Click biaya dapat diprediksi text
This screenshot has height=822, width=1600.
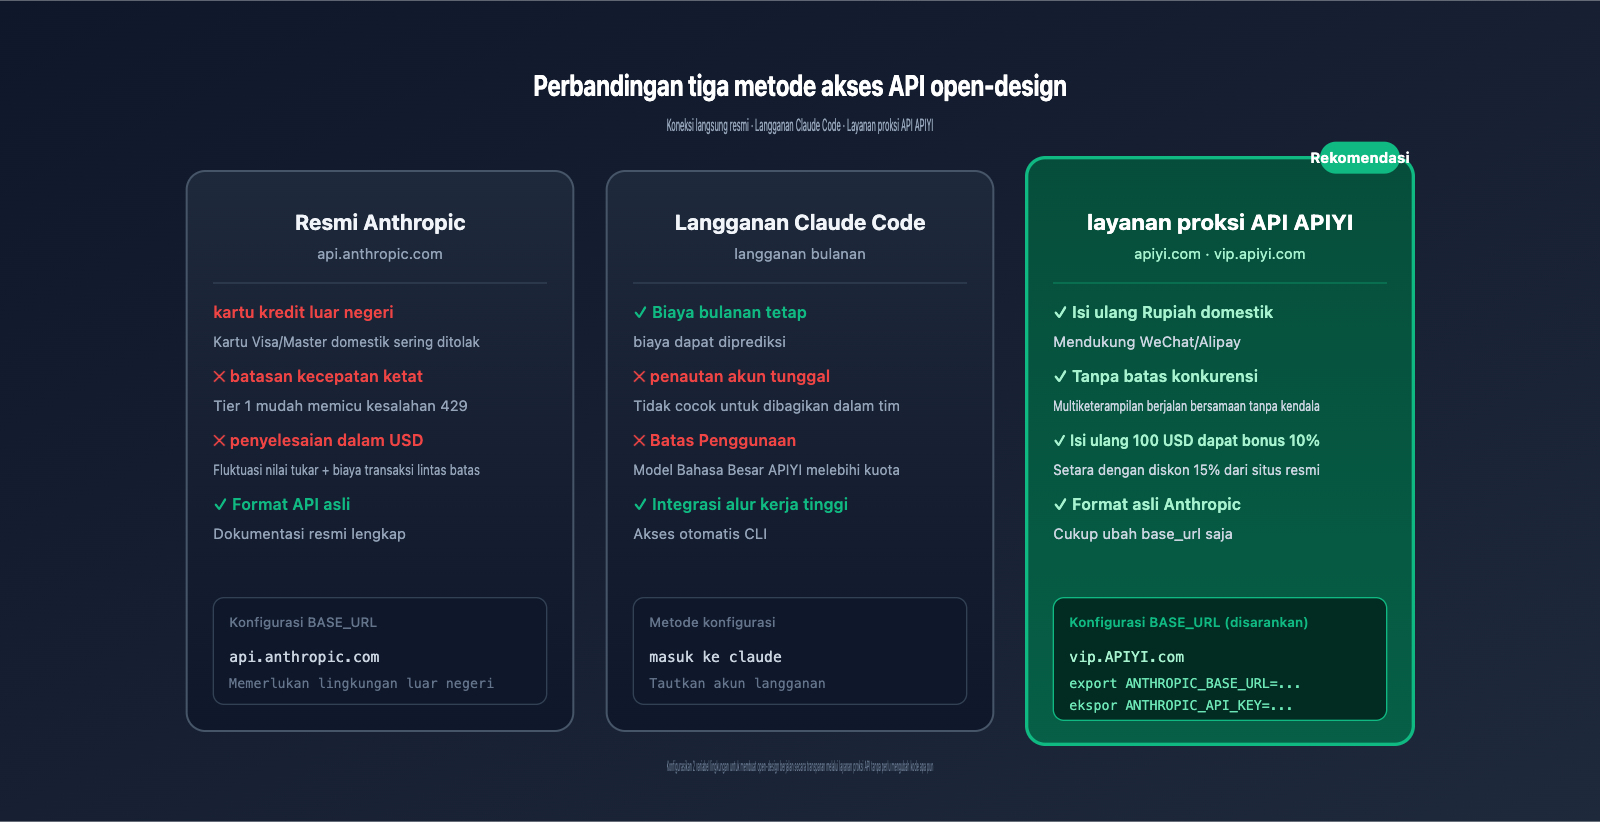point(709,342)
